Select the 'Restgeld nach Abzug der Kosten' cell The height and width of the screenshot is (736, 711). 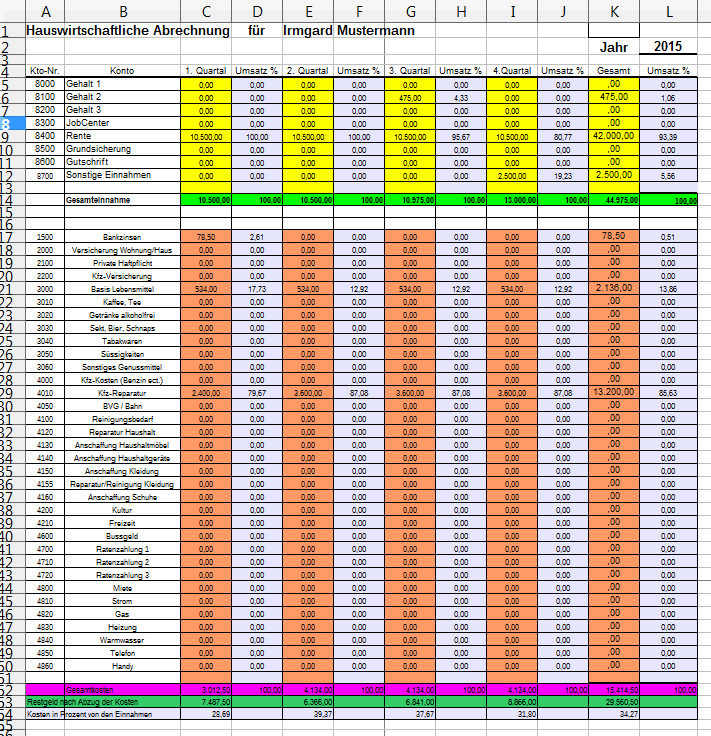pos(100,703)
